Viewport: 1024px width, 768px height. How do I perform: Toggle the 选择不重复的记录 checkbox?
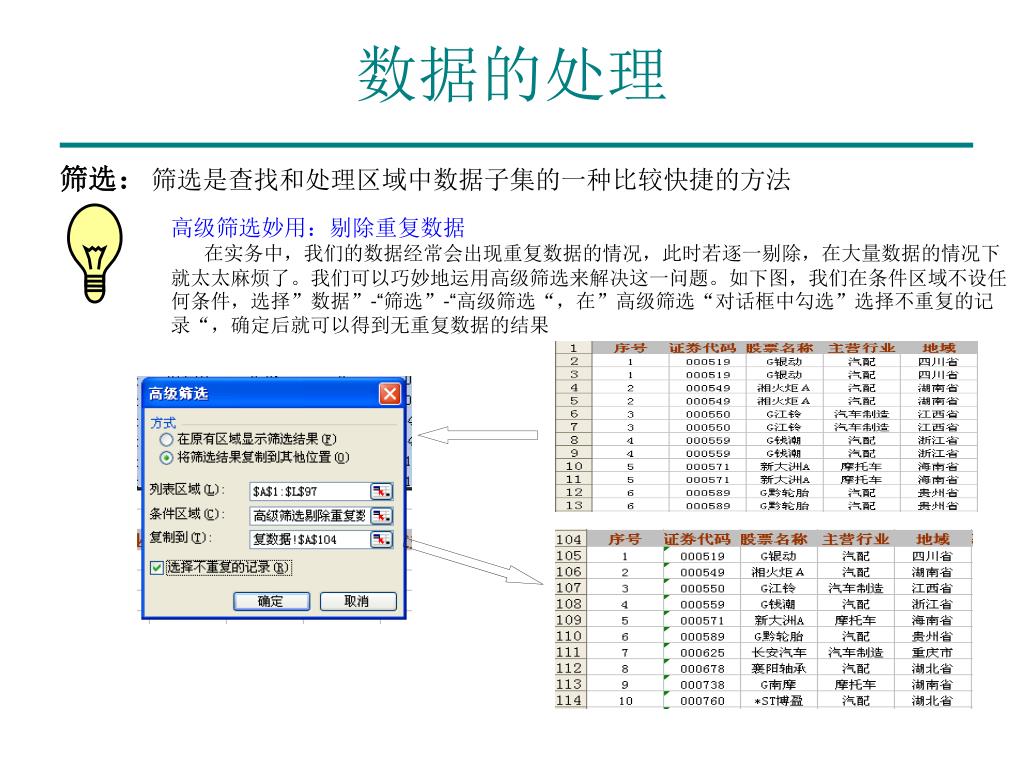click(x=157, y=568)
